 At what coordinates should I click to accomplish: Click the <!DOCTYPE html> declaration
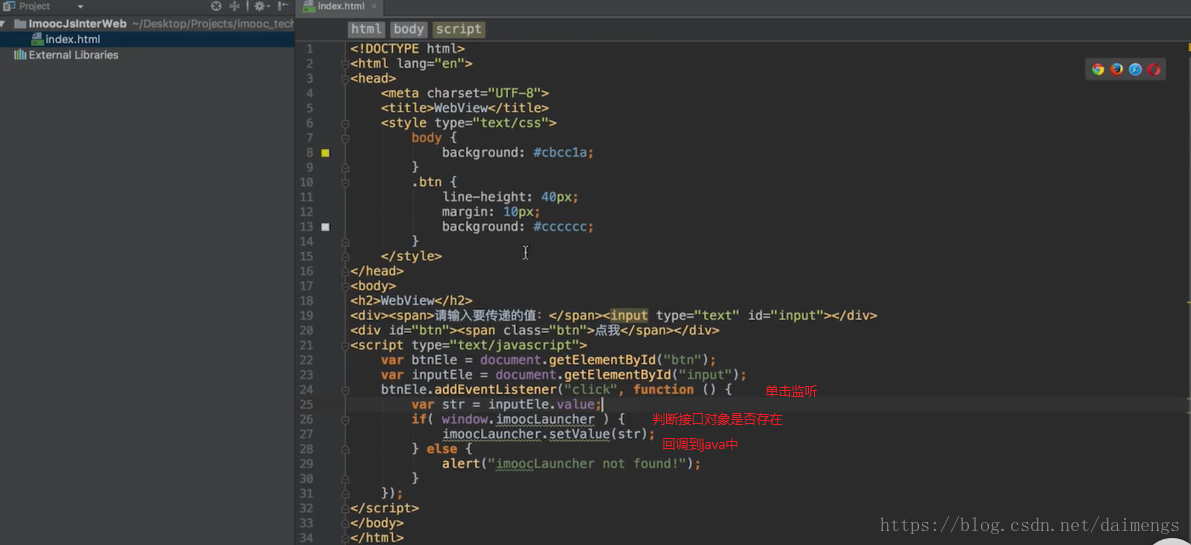(407, 49)
